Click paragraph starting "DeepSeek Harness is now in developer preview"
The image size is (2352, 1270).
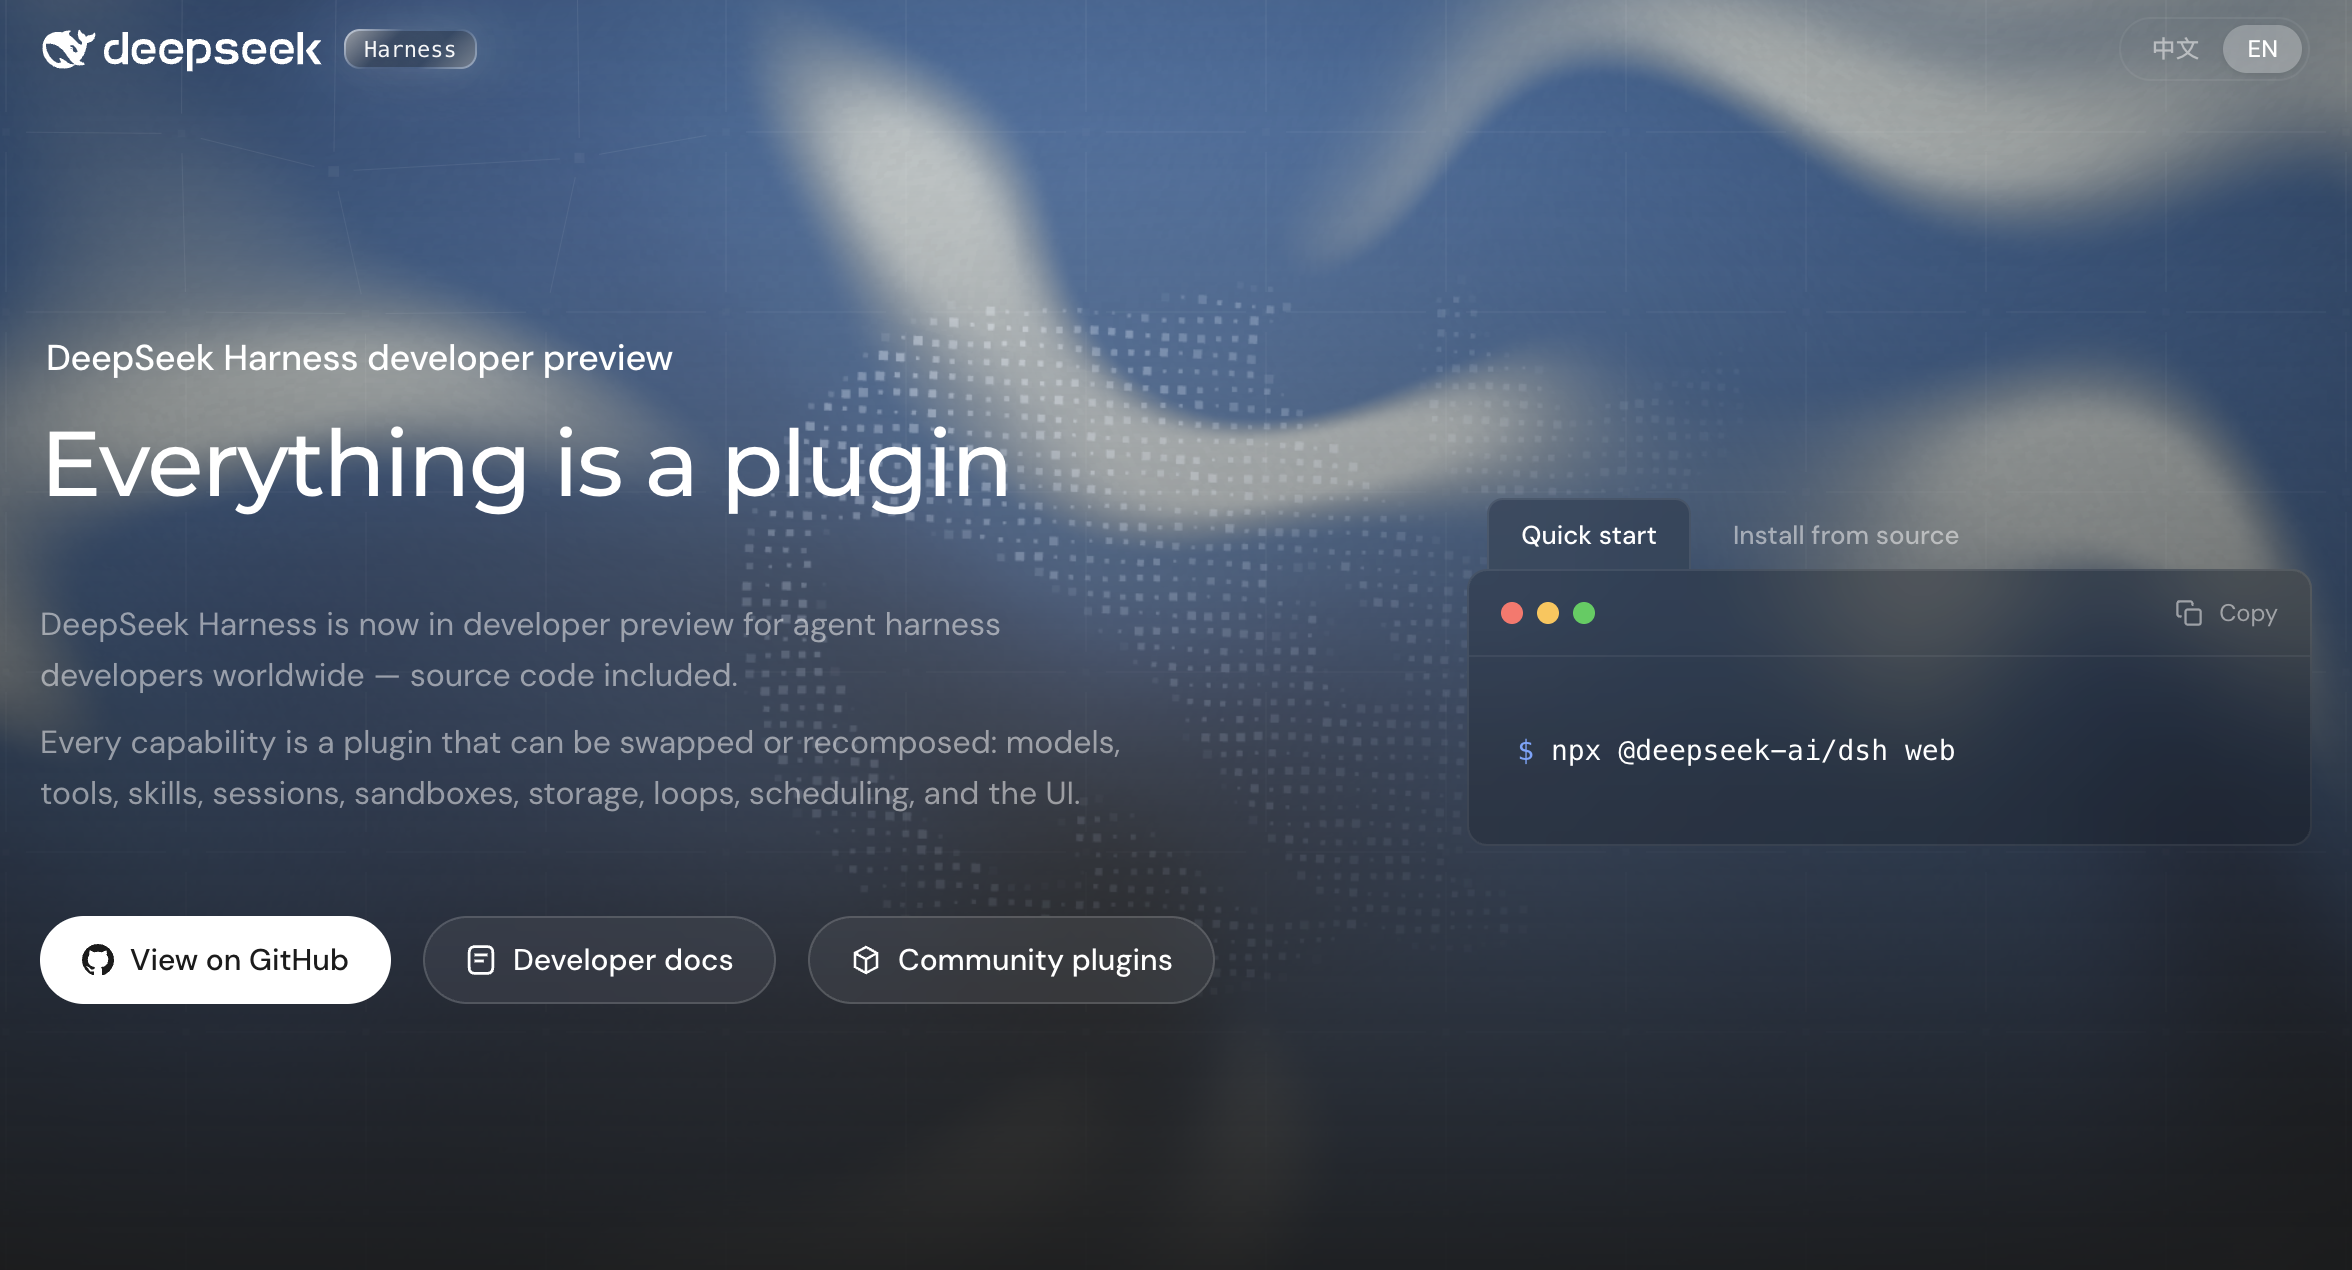[x=520, y=650]
